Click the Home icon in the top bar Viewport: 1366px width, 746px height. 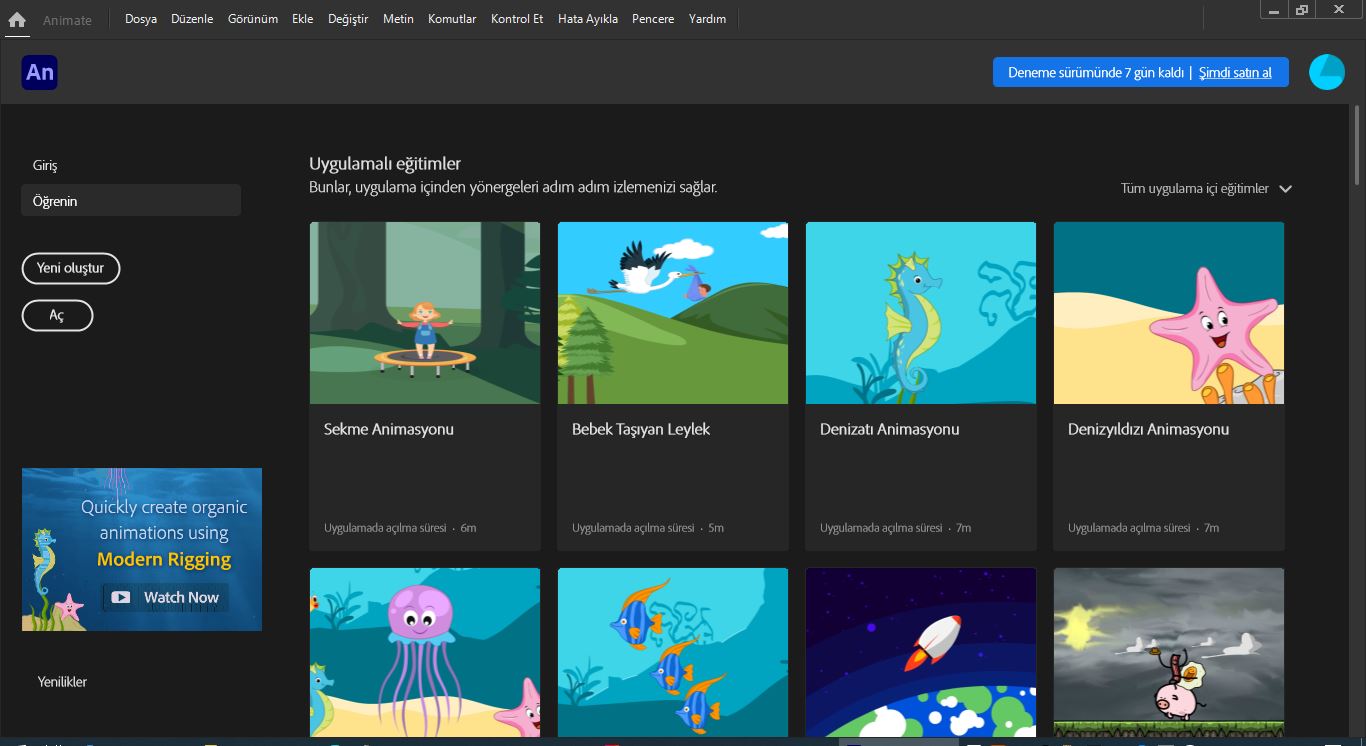[x=17, y=19]
